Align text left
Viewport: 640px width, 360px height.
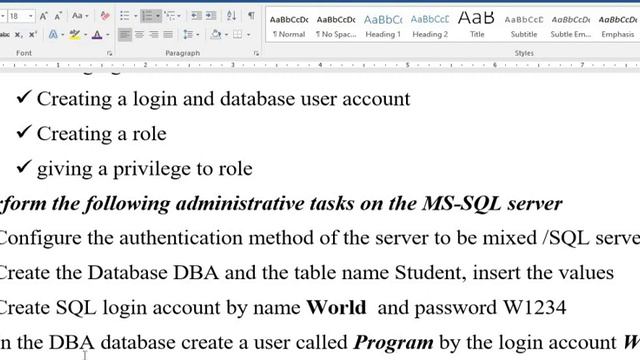[x=125, y=35]
